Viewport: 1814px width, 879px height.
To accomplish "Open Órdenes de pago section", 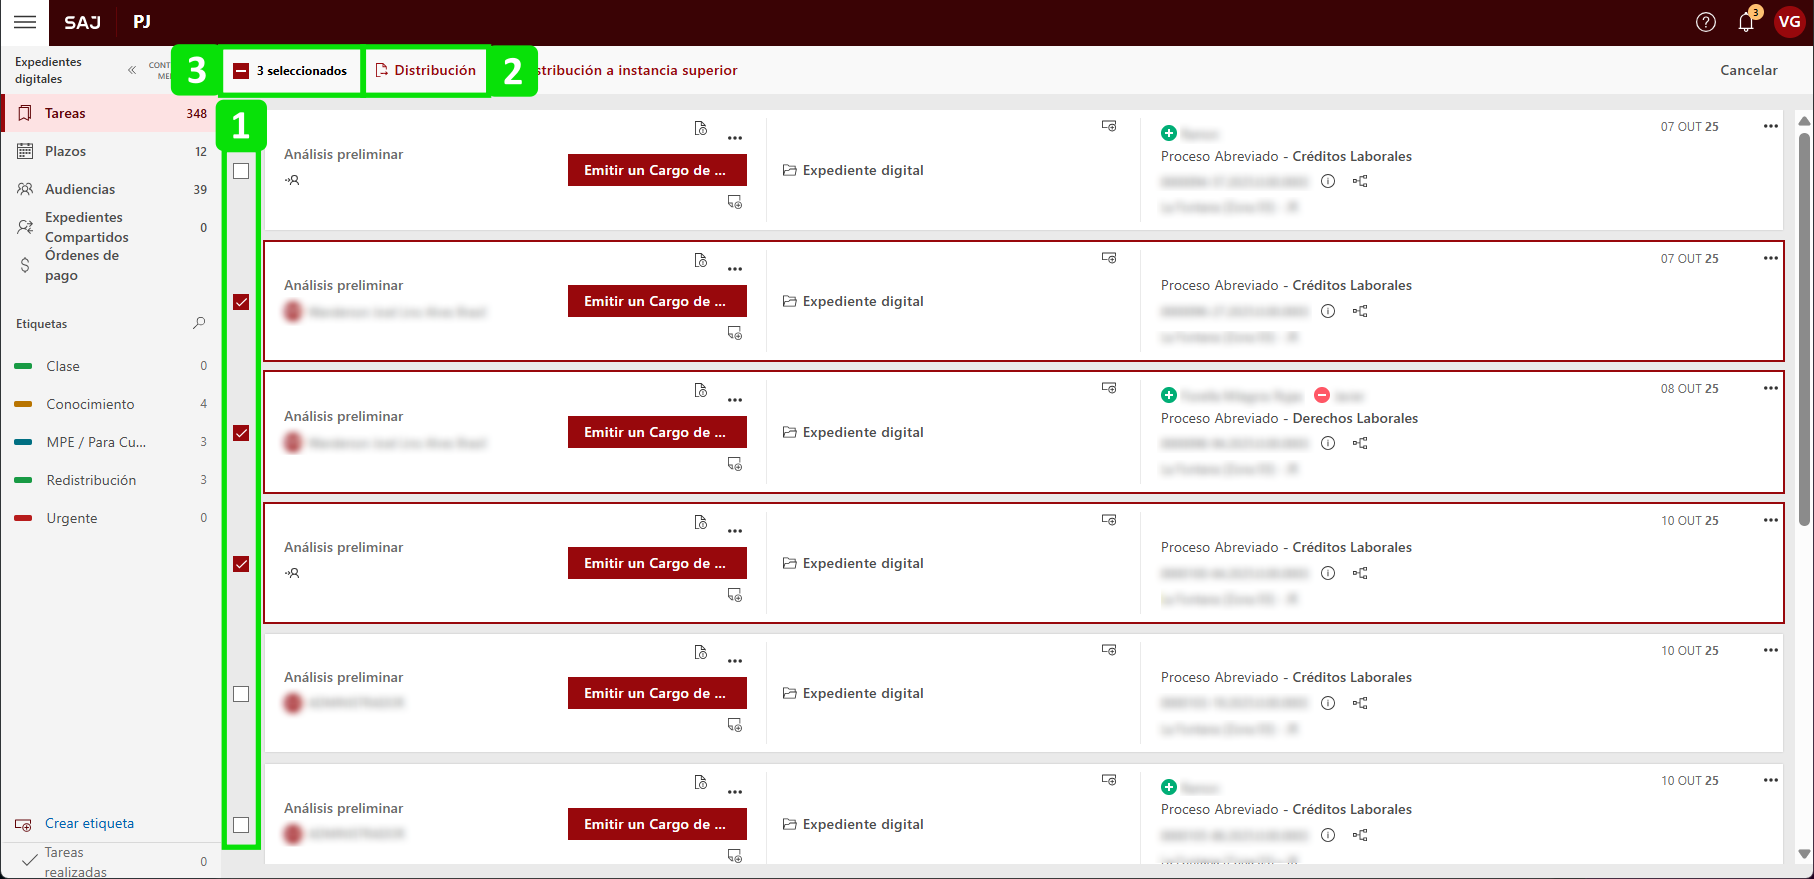I will pyautogui.click(x=111, y=265).
